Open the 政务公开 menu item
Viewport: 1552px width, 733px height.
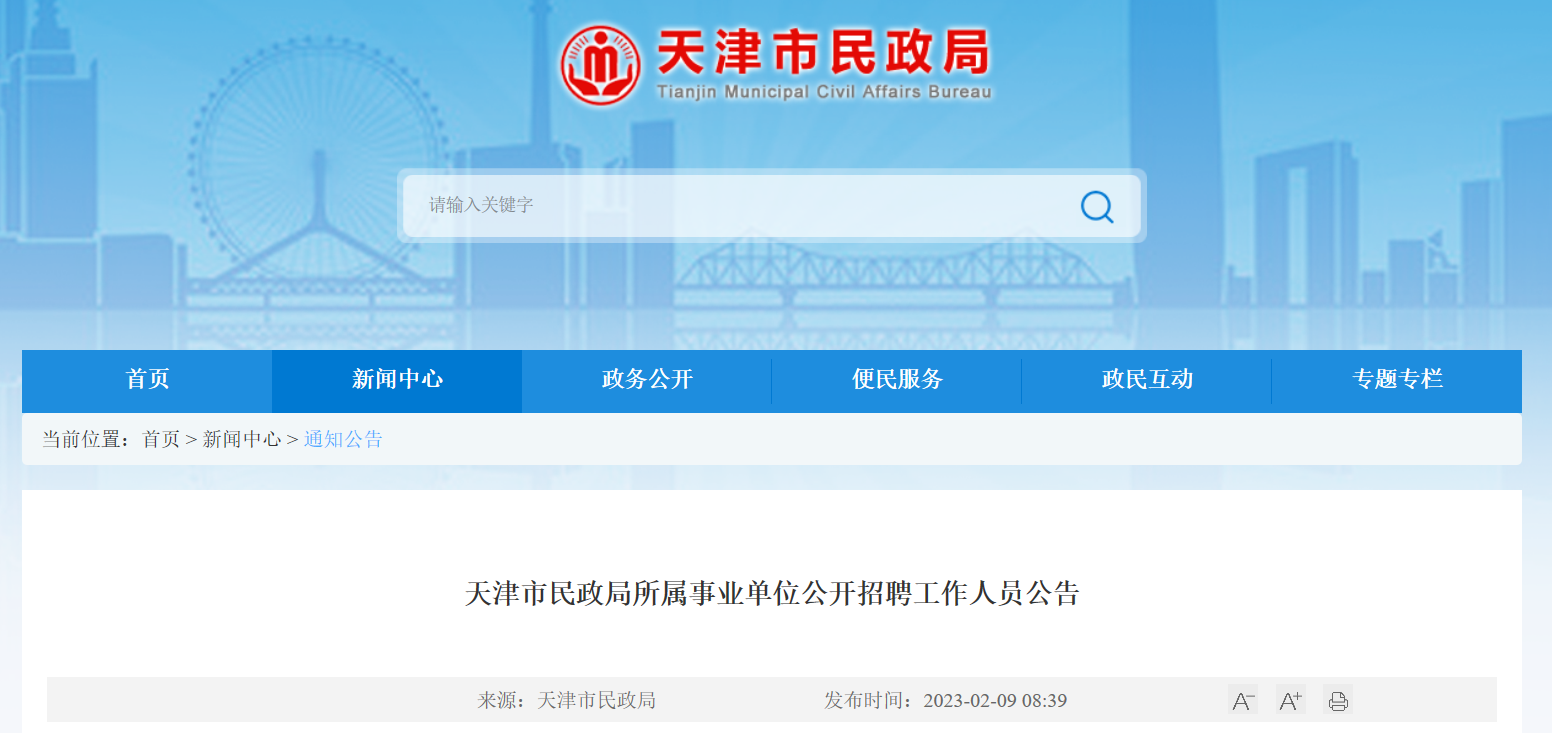(647, 380)
